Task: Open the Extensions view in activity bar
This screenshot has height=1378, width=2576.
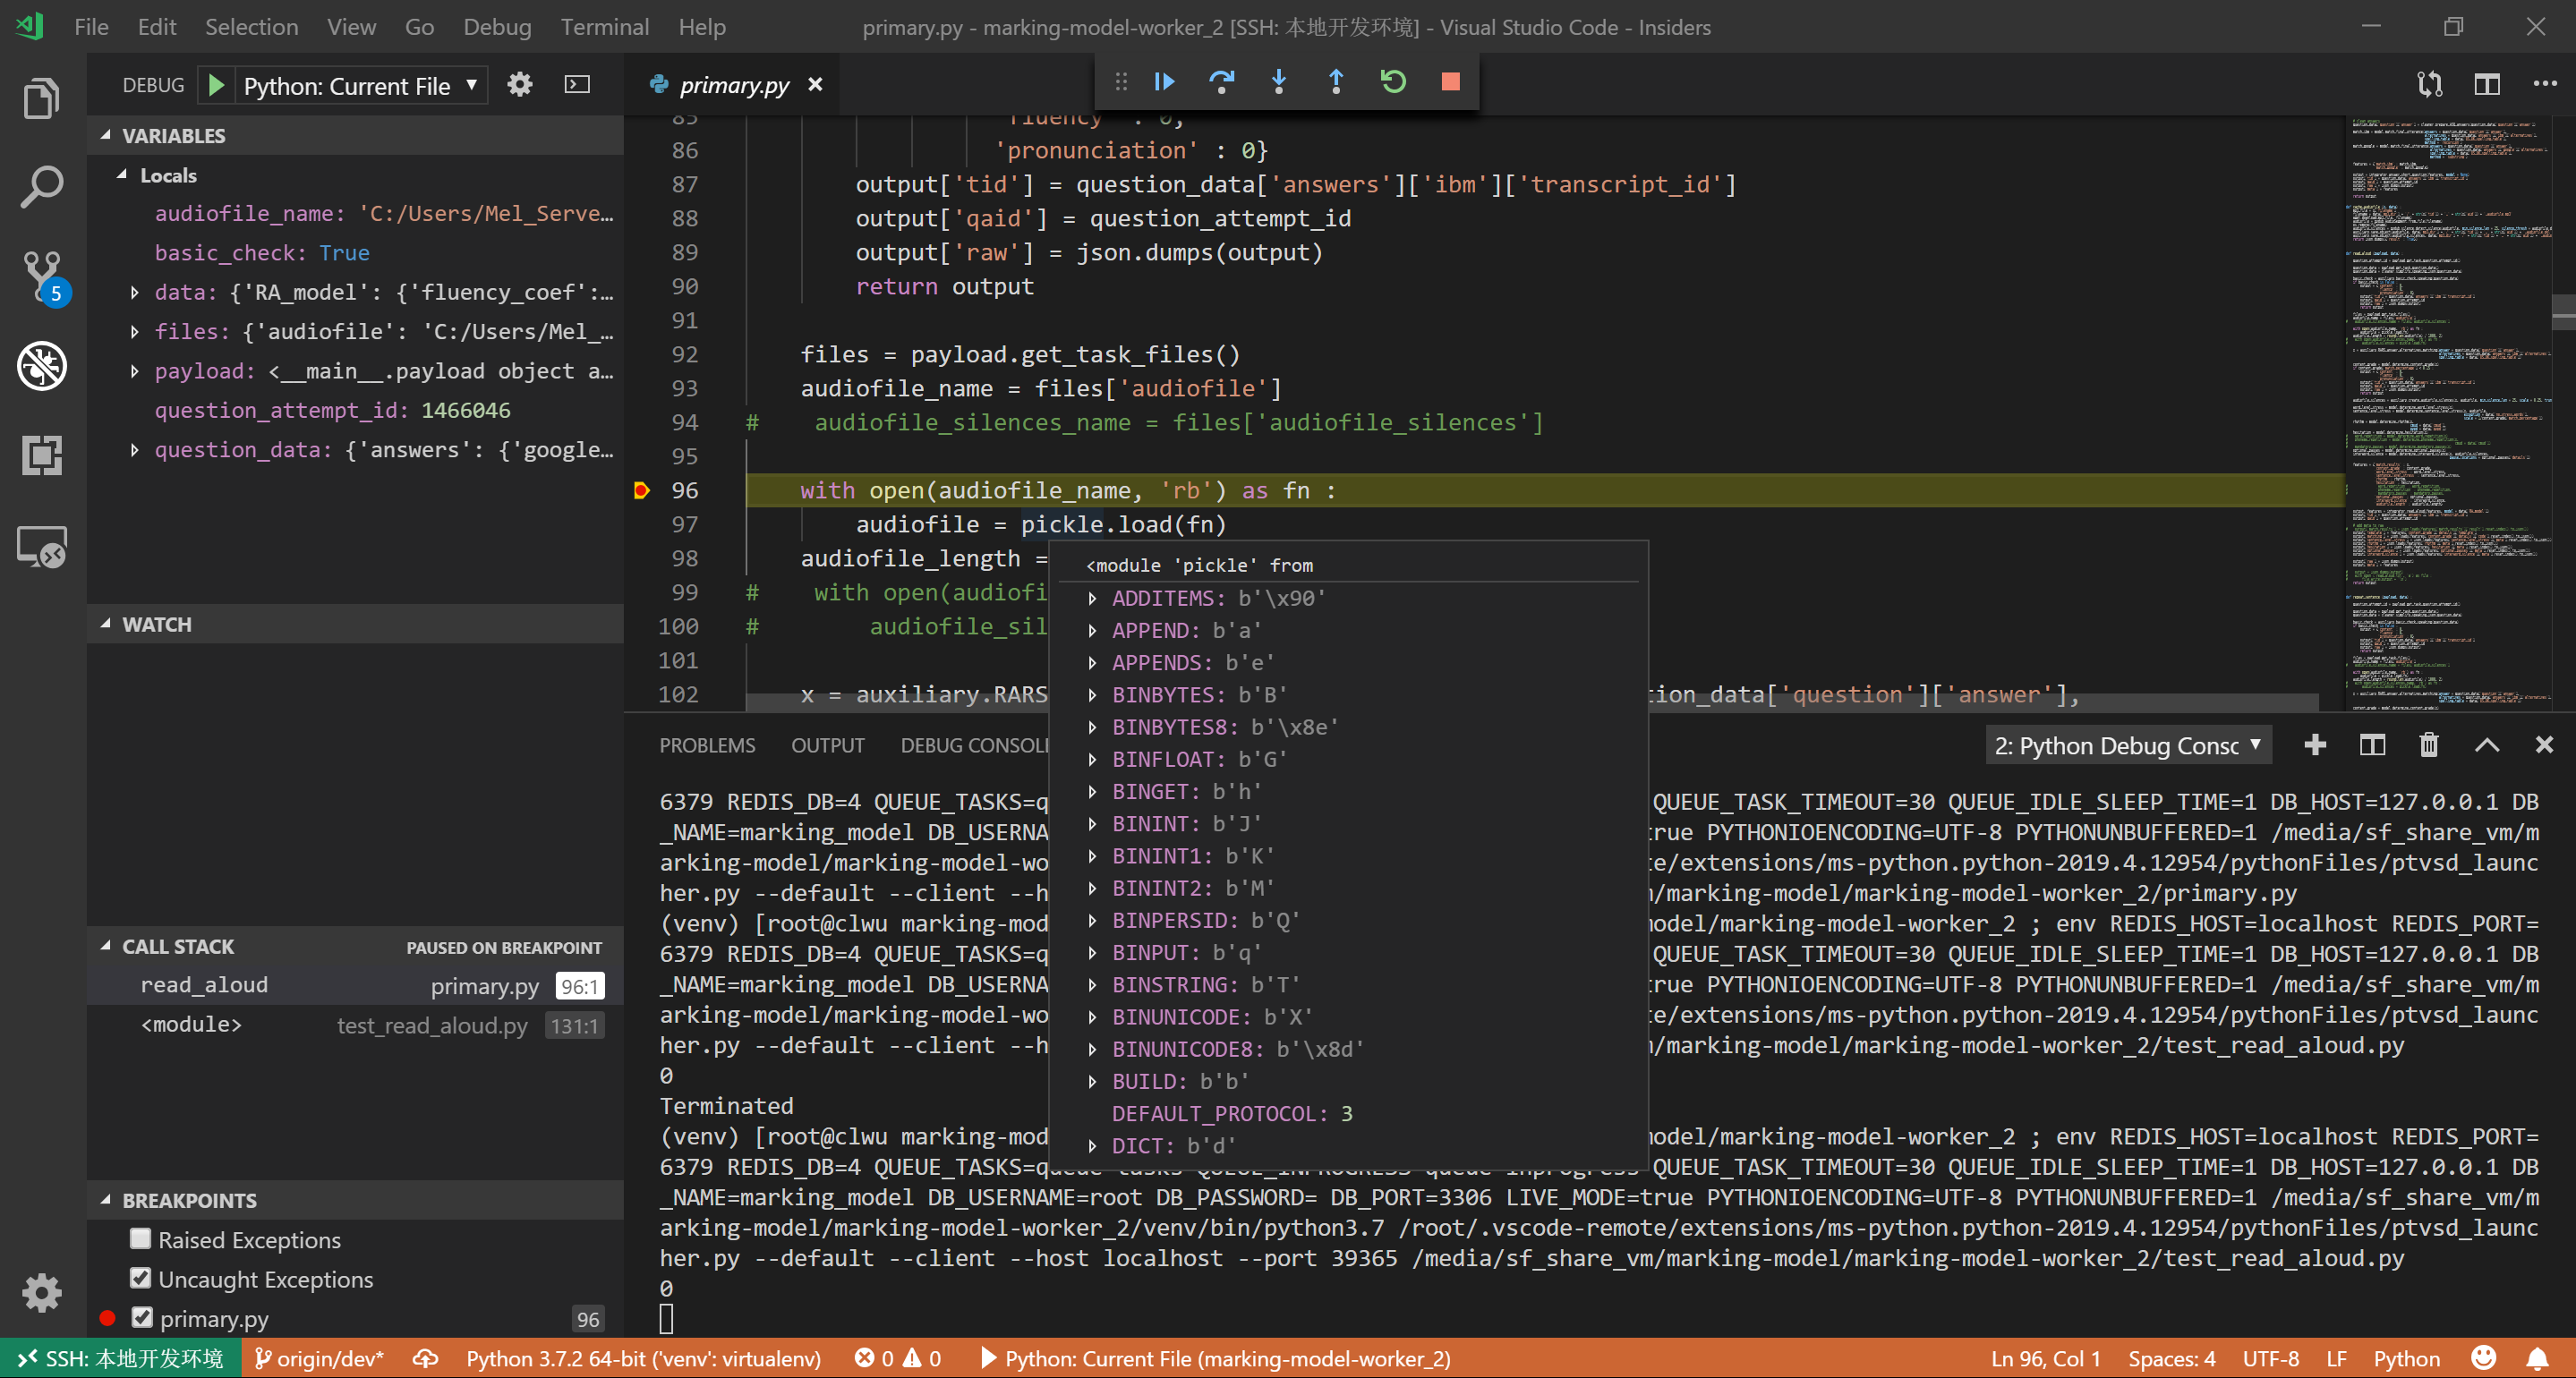Action: tap(42, 456)
